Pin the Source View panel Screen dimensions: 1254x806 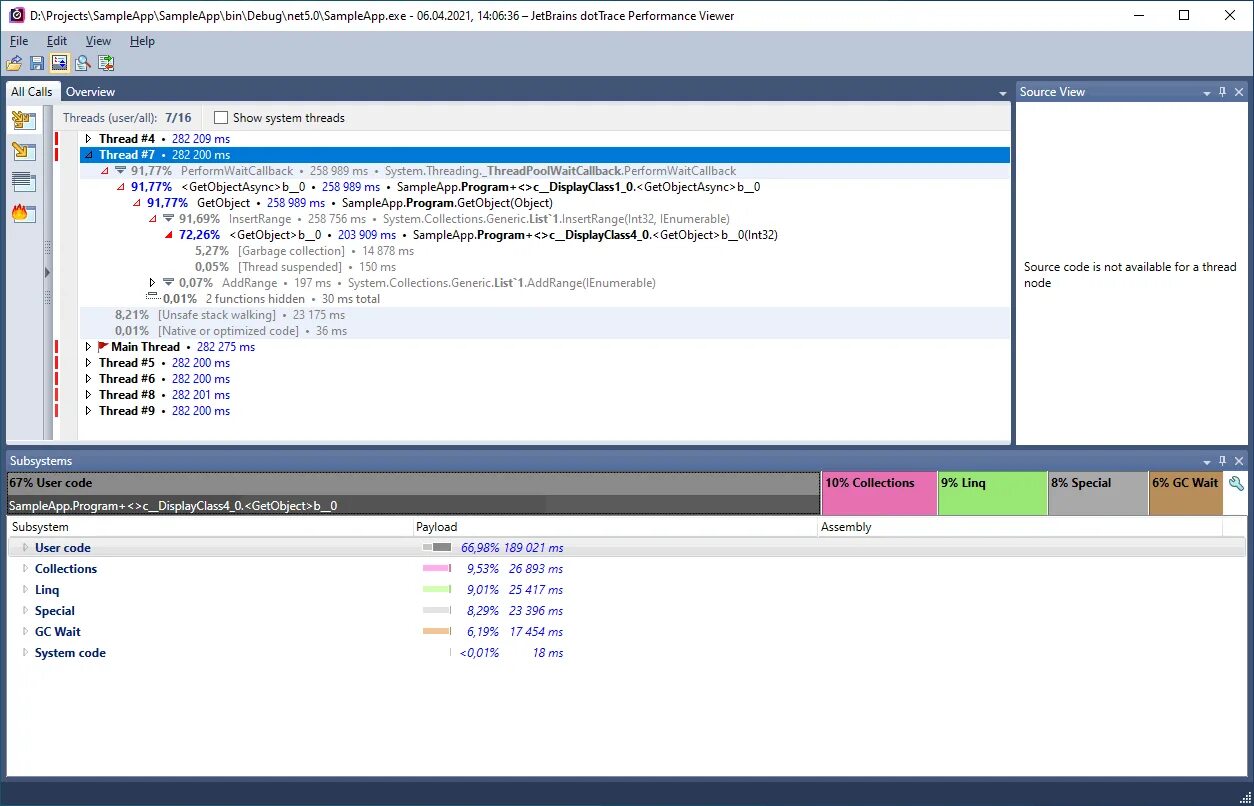click(1222, 92)
